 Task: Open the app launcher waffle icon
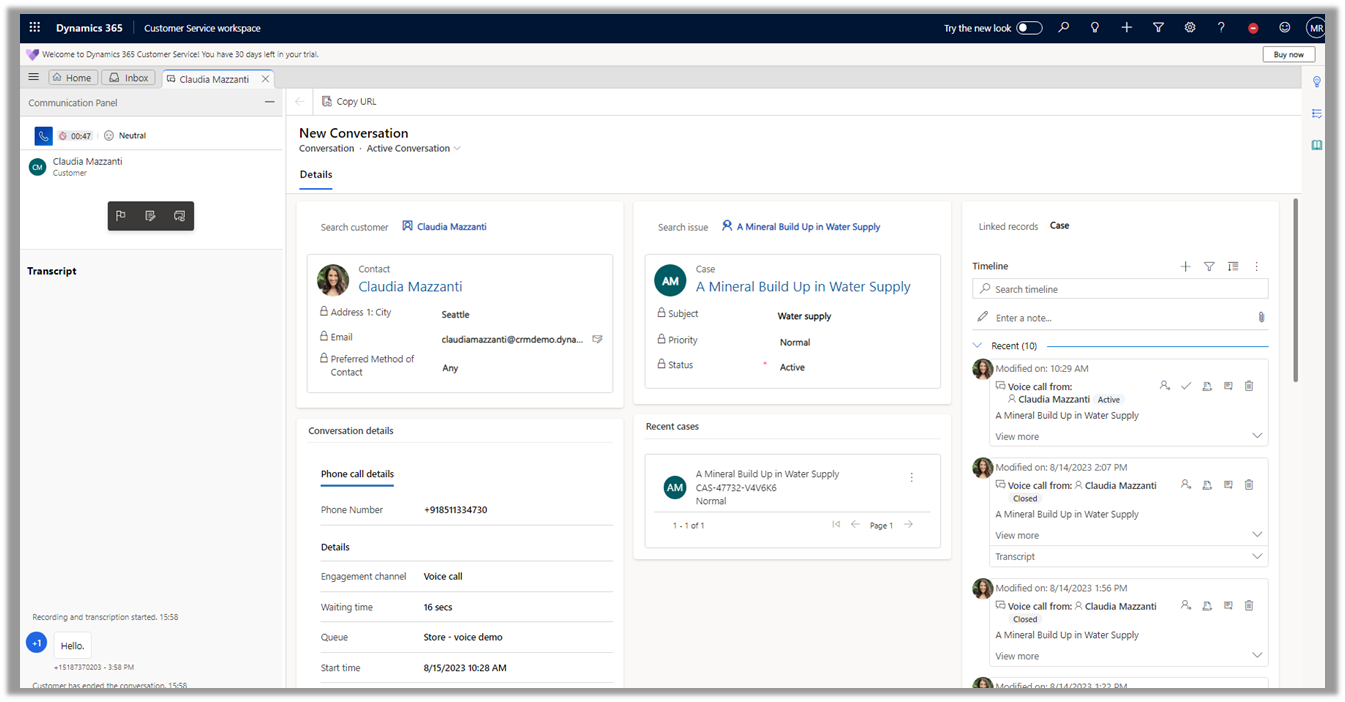[35, 28]
